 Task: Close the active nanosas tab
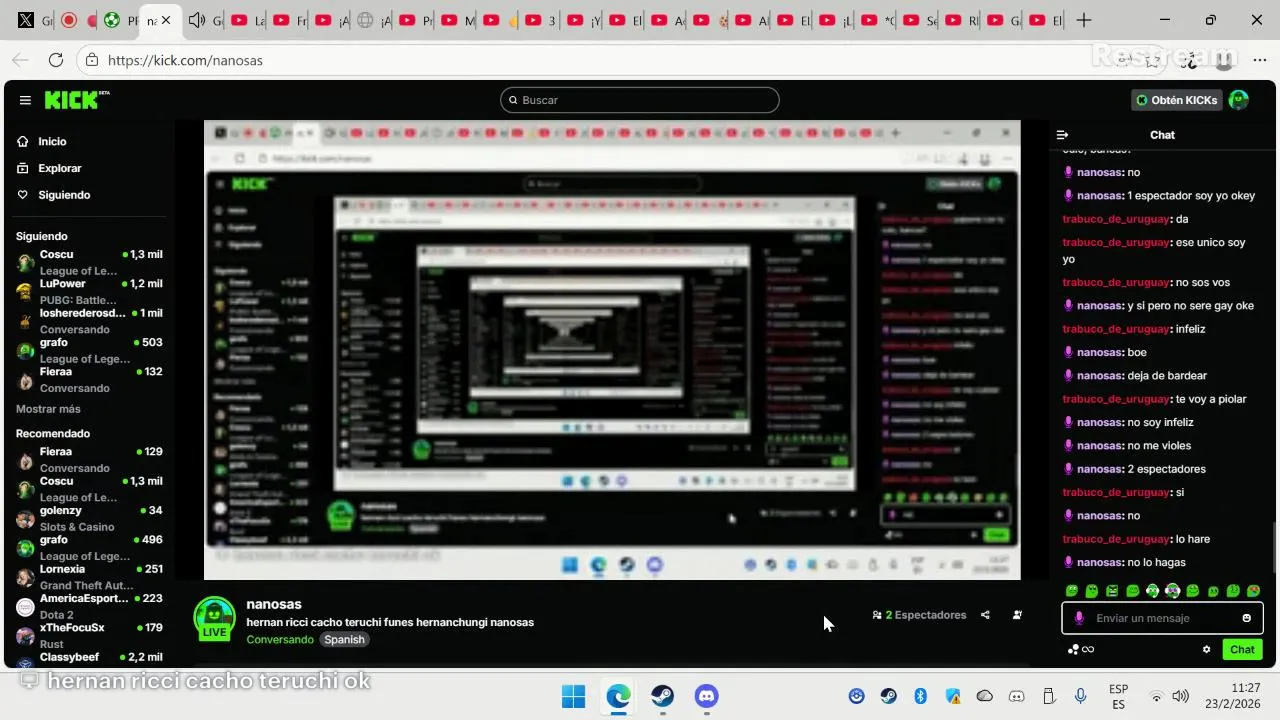166,20
